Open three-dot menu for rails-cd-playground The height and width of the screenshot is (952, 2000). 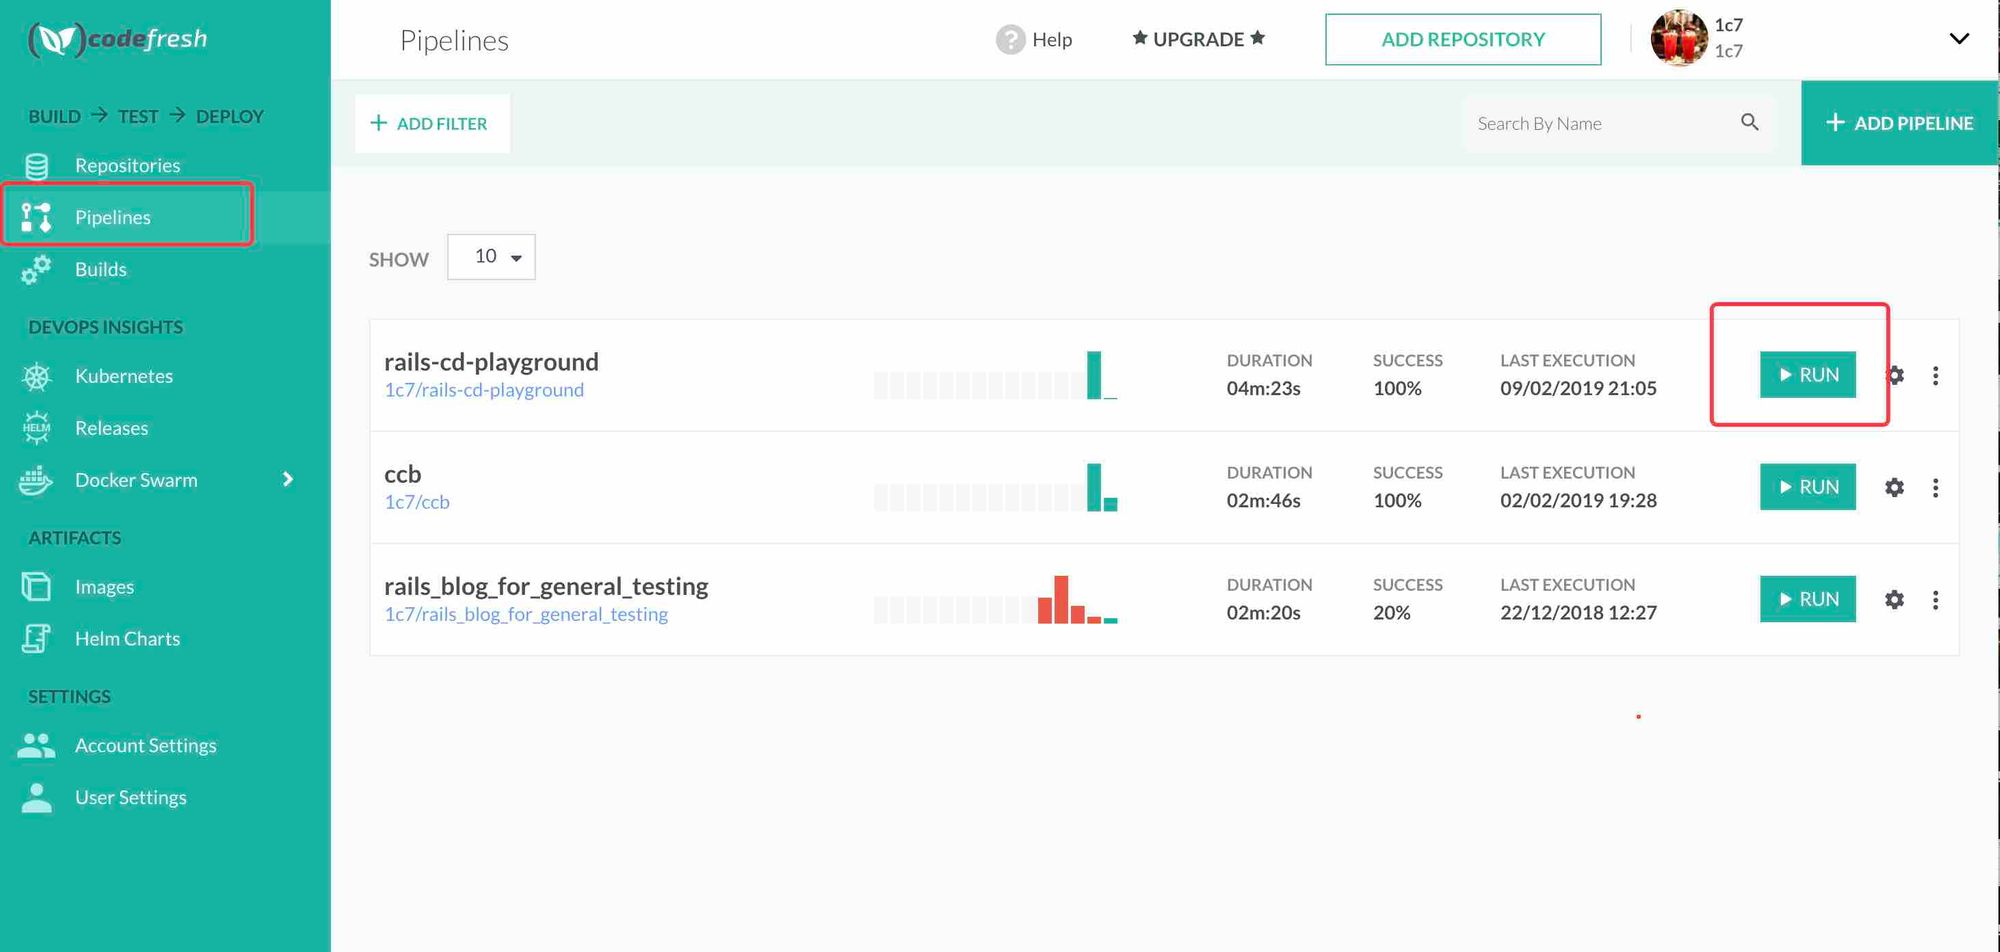[1935, 376]
